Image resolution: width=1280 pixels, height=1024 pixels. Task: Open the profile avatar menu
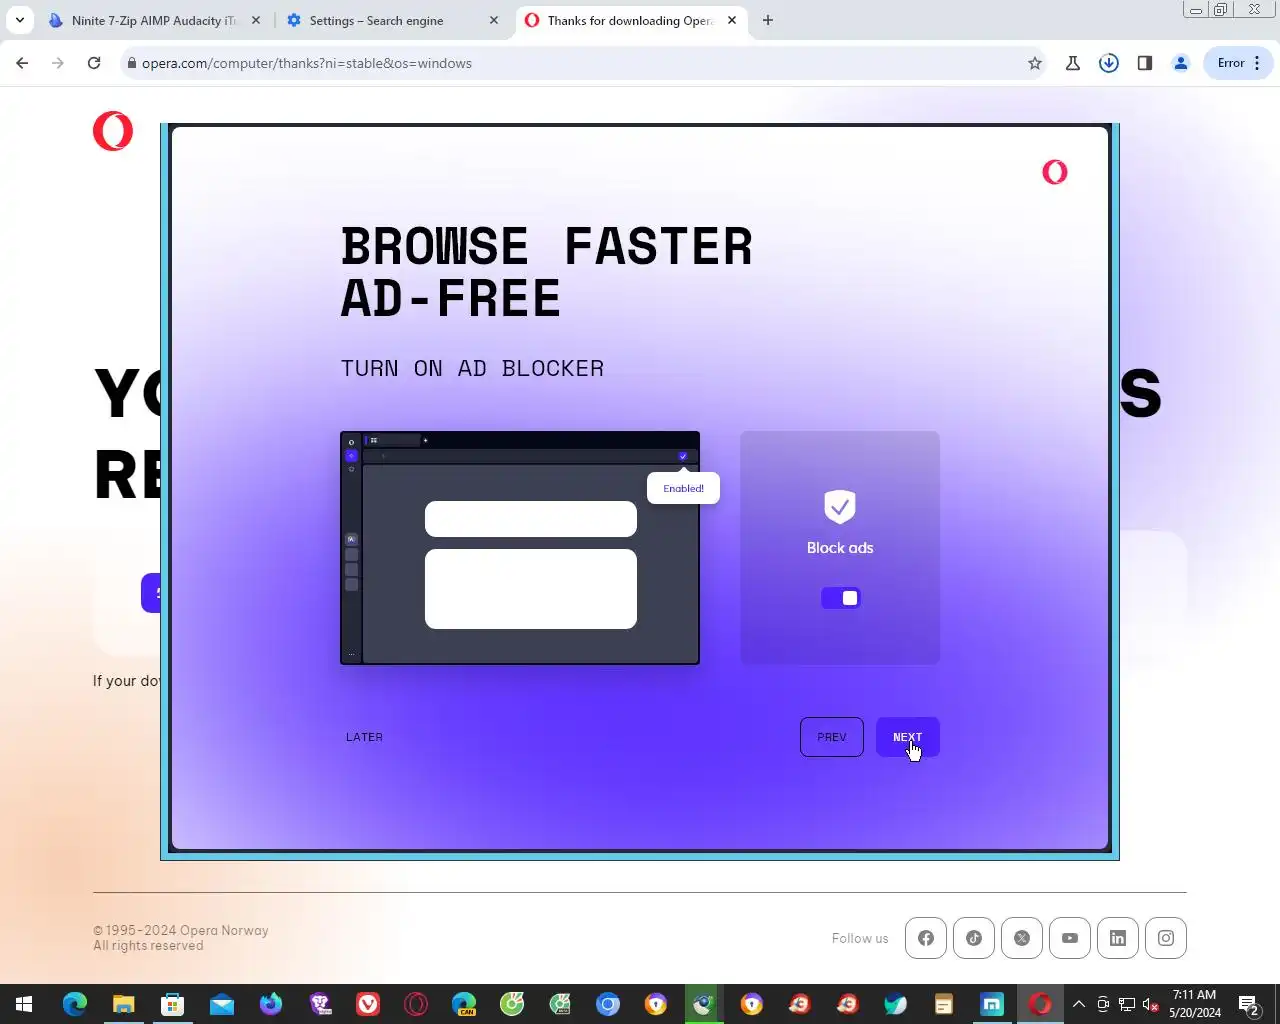point(1181,63)
